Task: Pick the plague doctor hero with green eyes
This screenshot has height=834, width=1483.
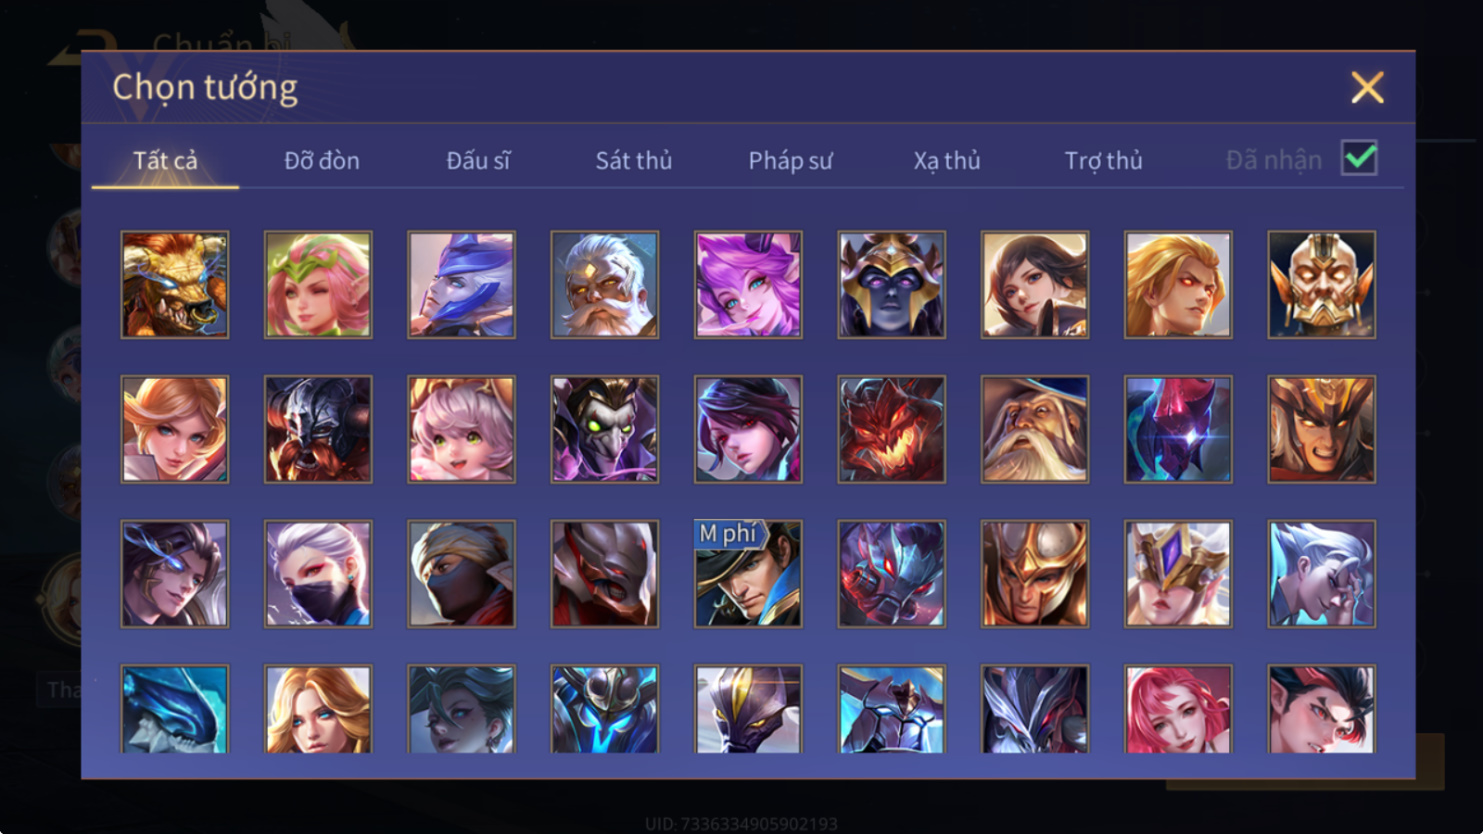Action: point(605,429)
